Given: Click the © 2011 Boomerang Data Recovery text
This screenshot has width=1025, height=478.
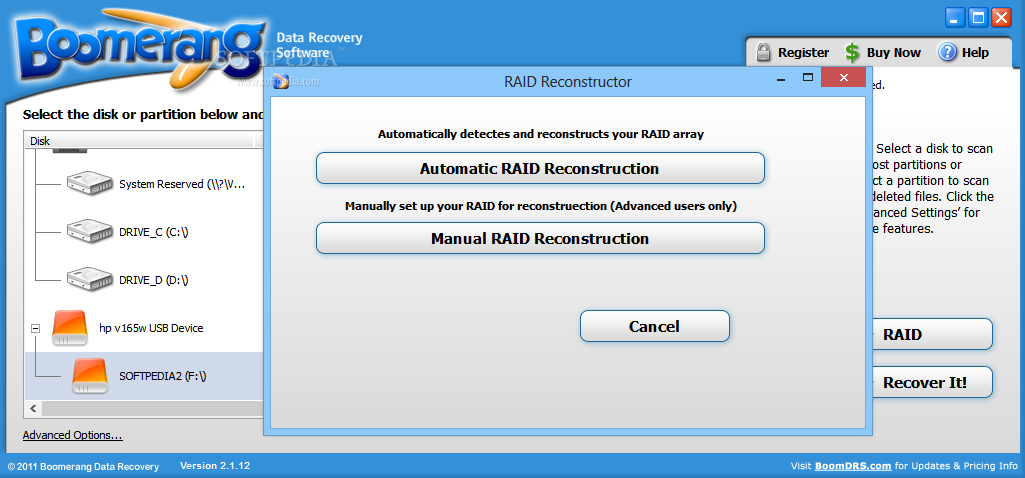Looking at the screenshot, I should coord(83,467).
